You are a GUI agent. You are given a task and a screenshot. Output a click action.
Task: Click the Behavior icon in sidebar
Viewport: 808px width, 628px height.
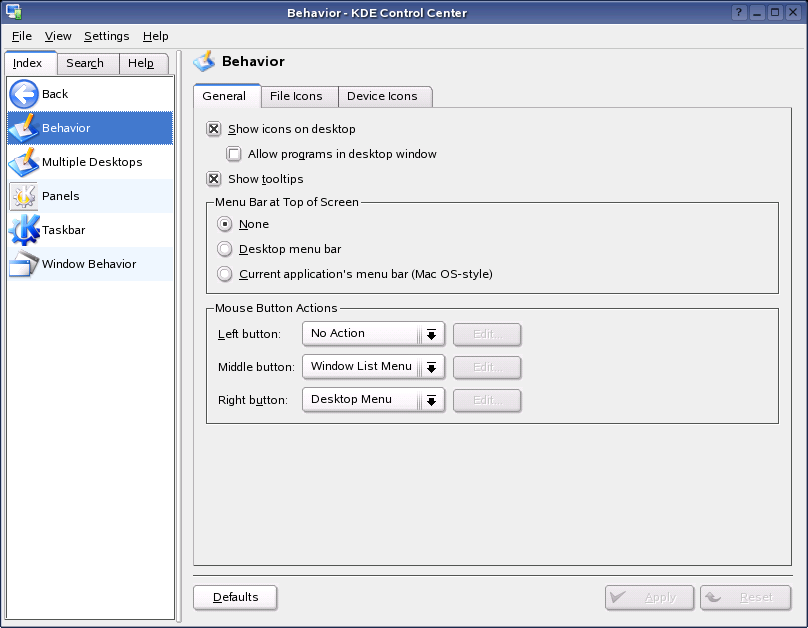24,128
